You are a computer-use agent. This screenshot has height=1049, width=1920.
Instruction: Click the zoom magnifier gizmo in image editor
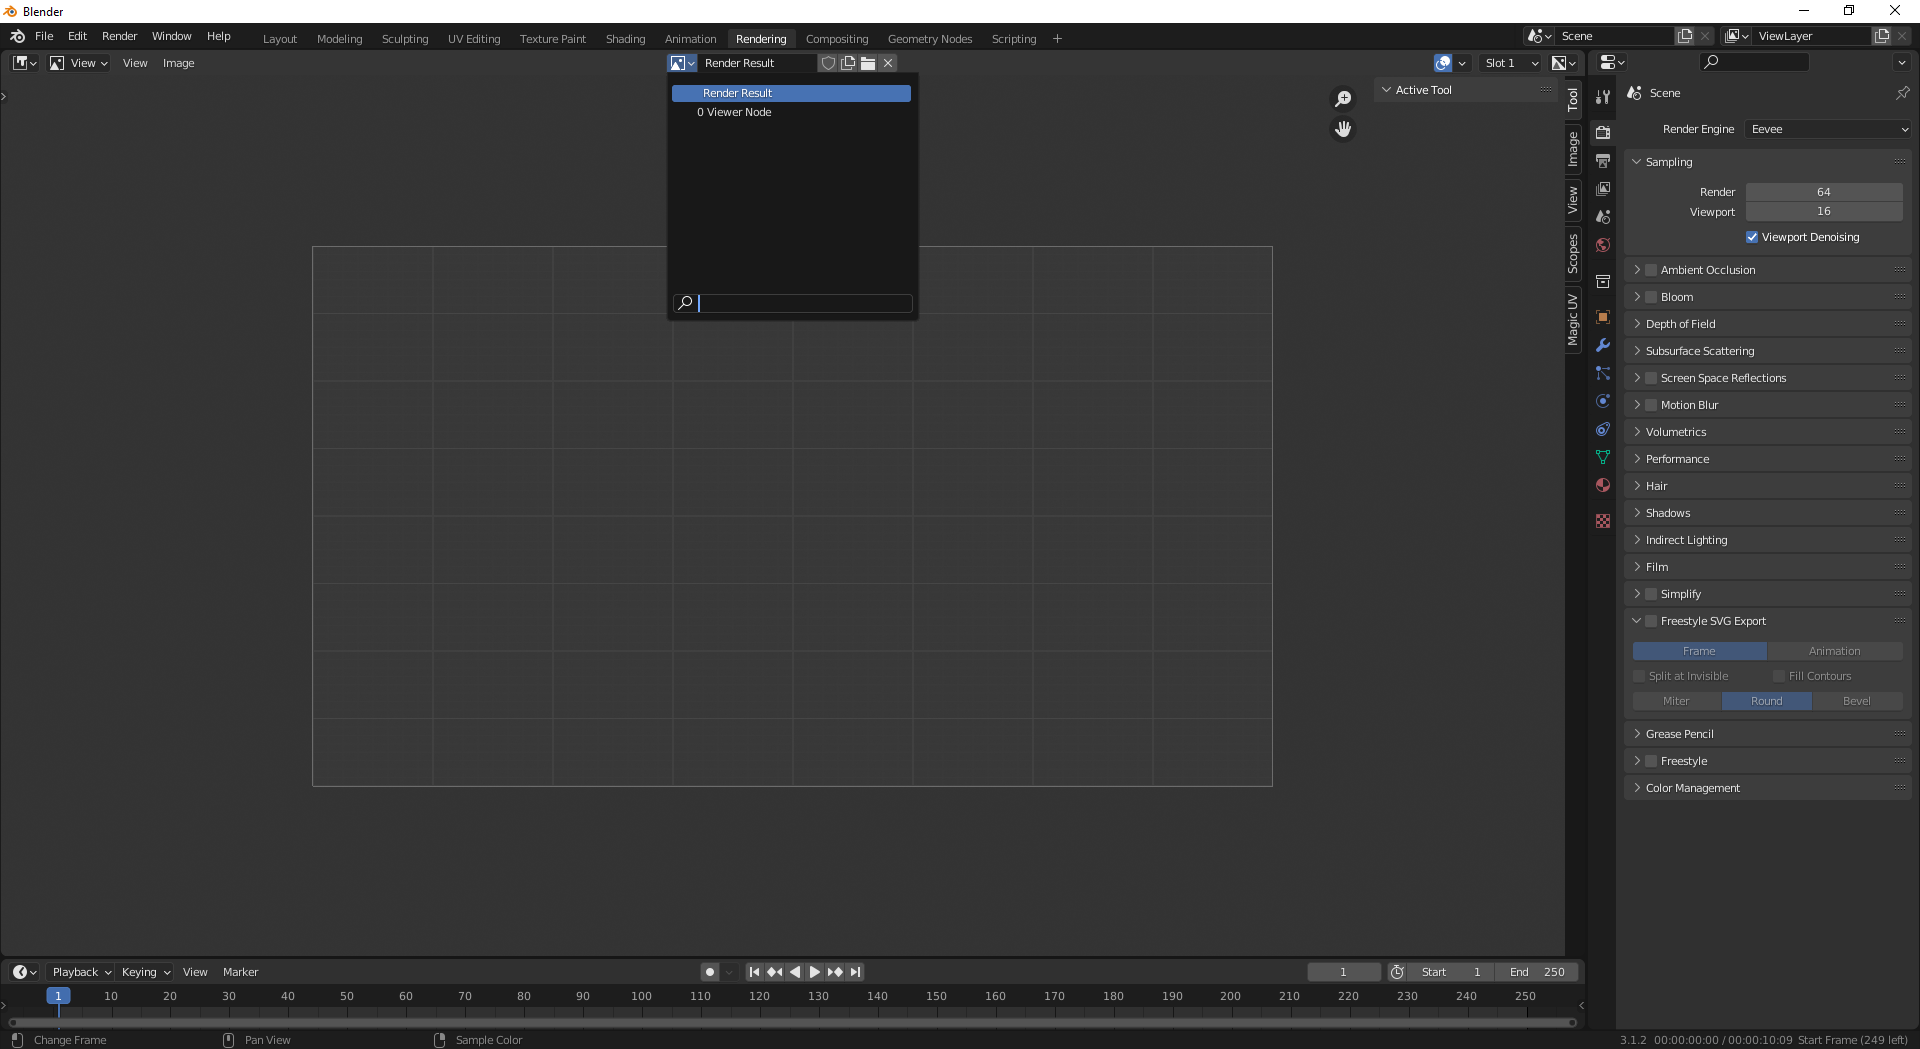[1343, 99]
